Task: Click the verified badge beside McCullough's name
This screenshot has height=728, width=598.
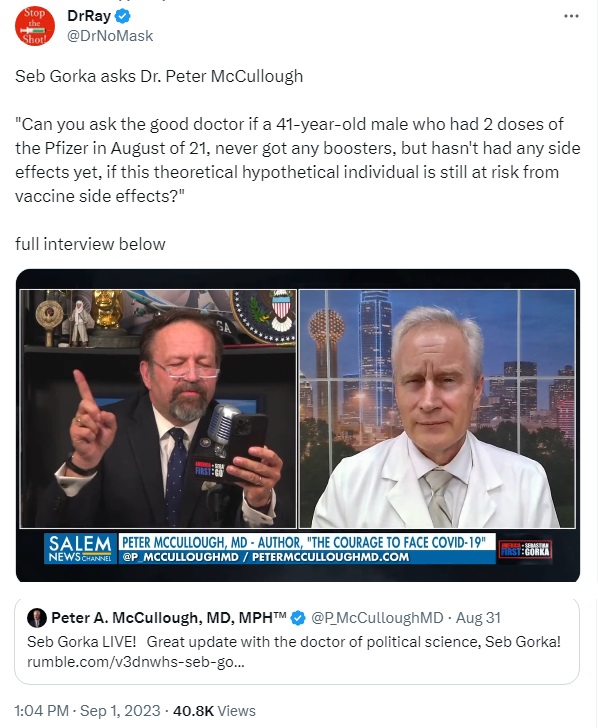Action: (298, 618)
